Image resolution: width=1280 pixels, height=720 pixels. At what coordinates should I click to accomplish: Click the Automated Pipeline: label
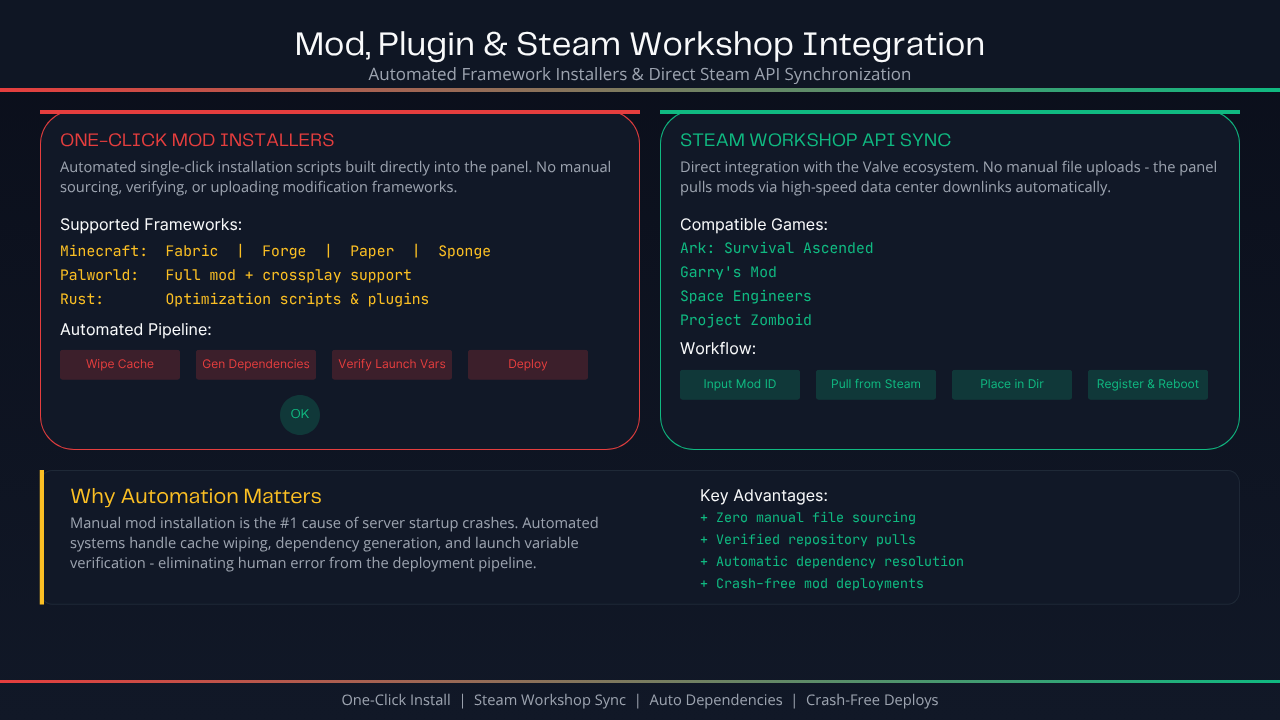136,330
